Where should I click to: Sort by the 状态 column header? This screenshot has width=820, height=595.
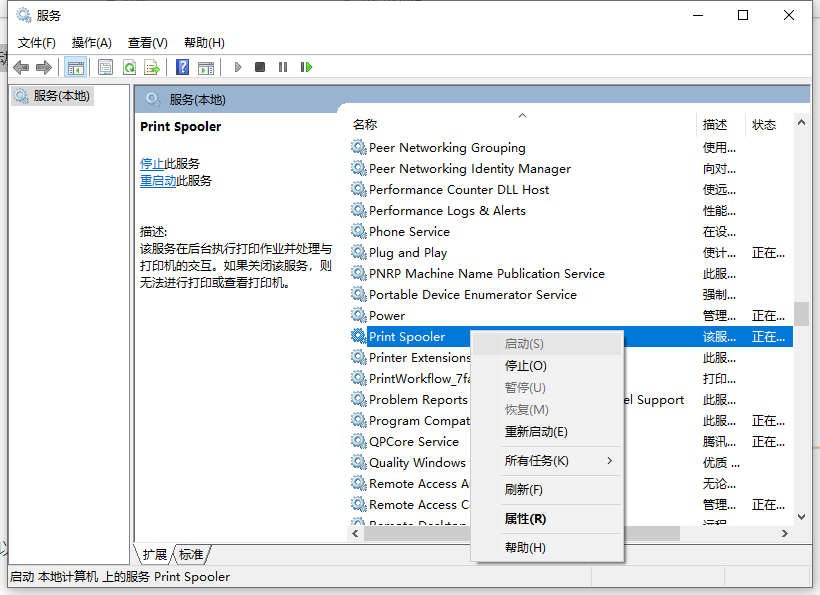(x=769, y=124)
